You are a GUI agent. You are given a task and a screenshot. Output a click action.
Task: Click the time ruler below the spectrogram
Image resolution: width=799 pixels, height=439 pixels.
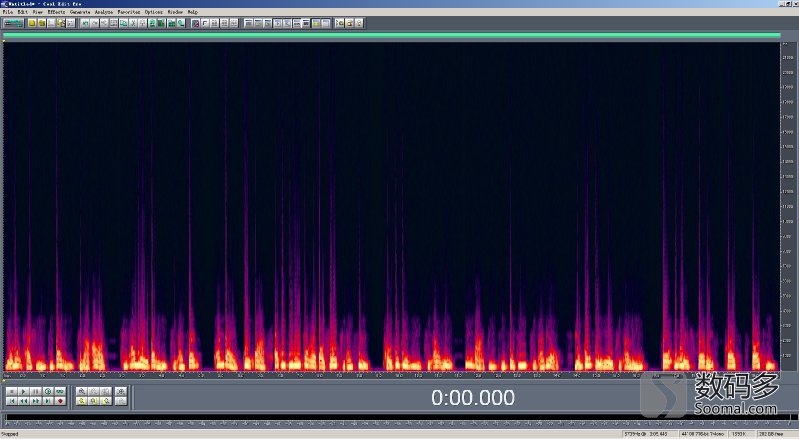click(x=391, y=375)
